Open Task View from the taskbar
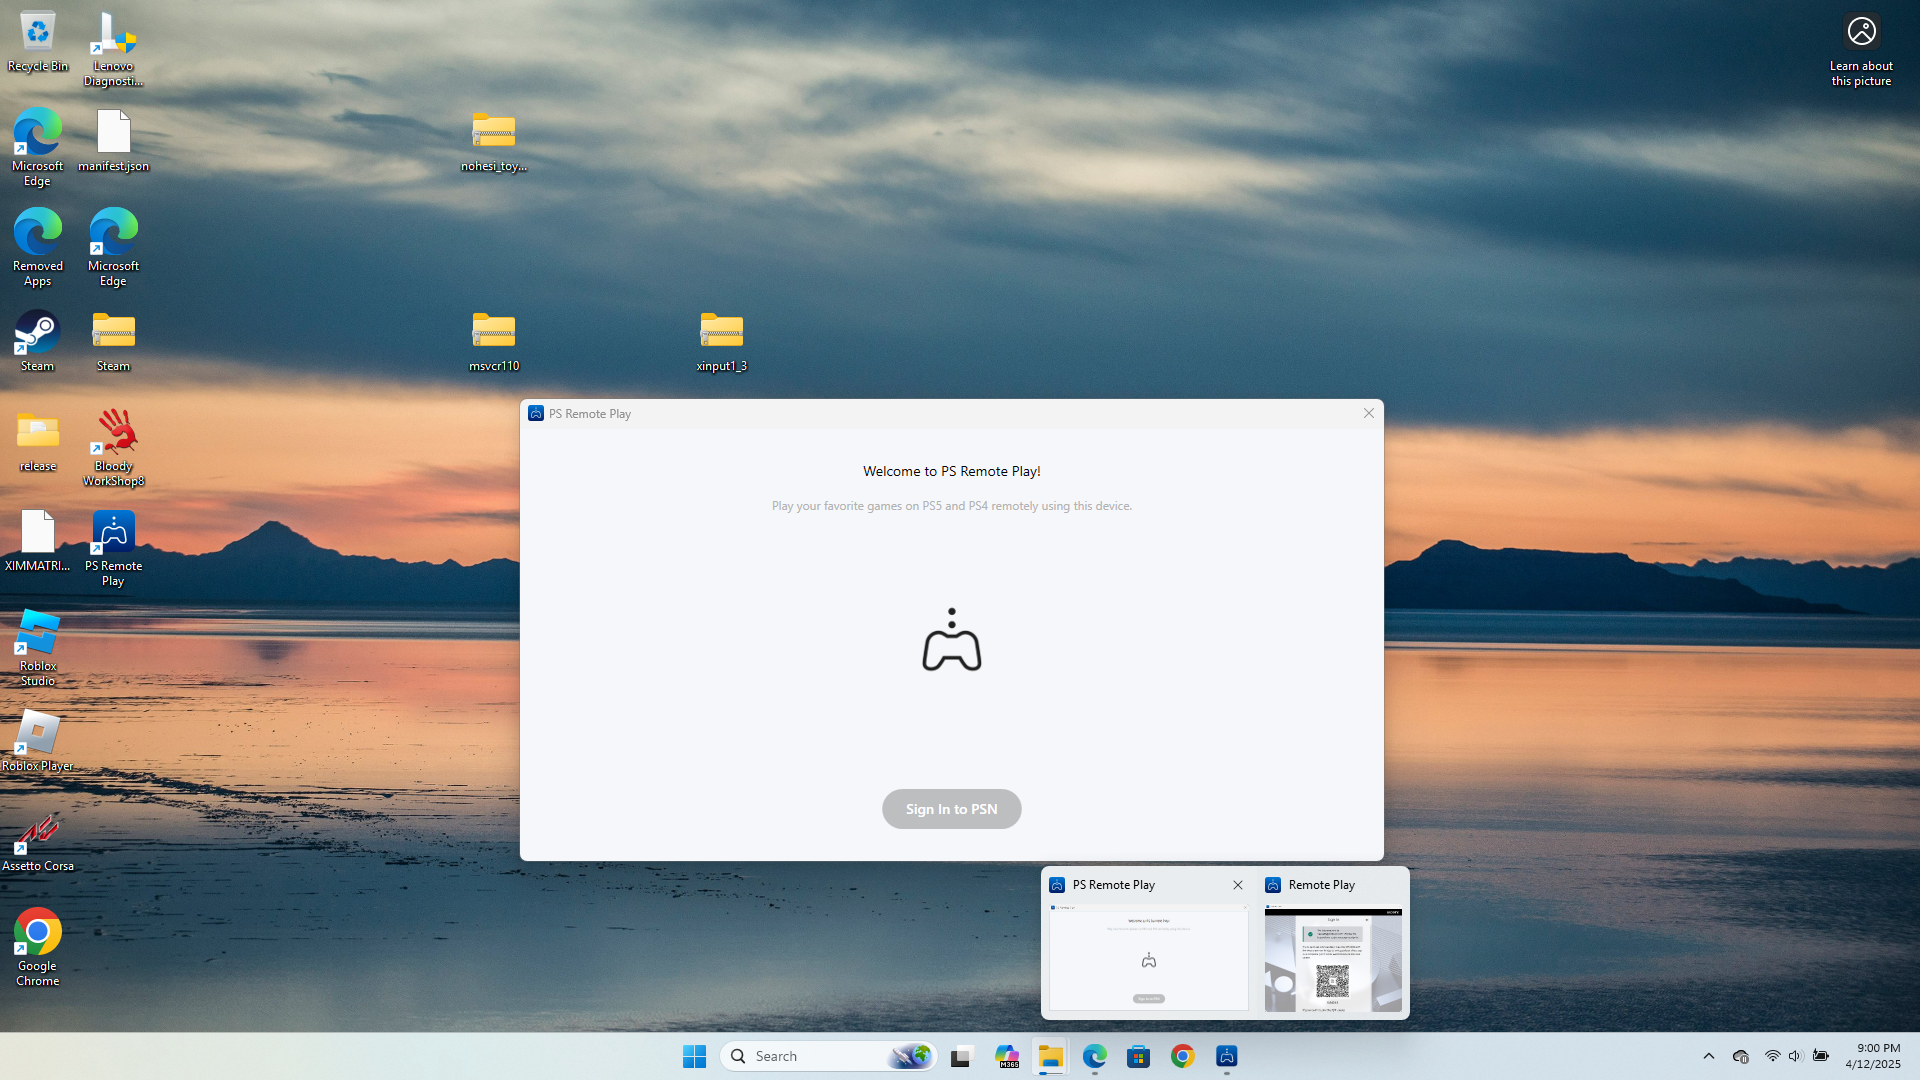The width and height of the screenshot is (1920, 1080). [961, 1056]
